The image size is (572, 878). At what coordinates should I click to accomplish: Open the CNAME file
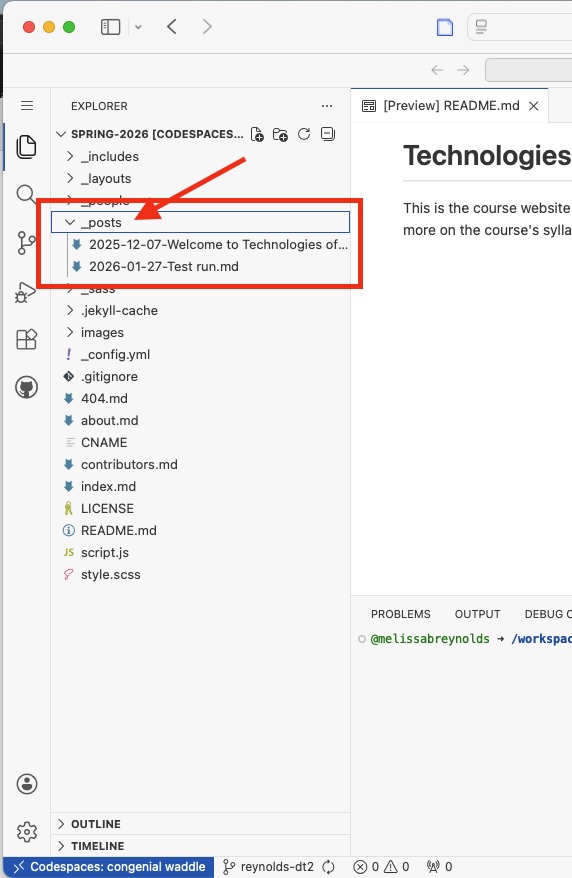click(200, 442)
